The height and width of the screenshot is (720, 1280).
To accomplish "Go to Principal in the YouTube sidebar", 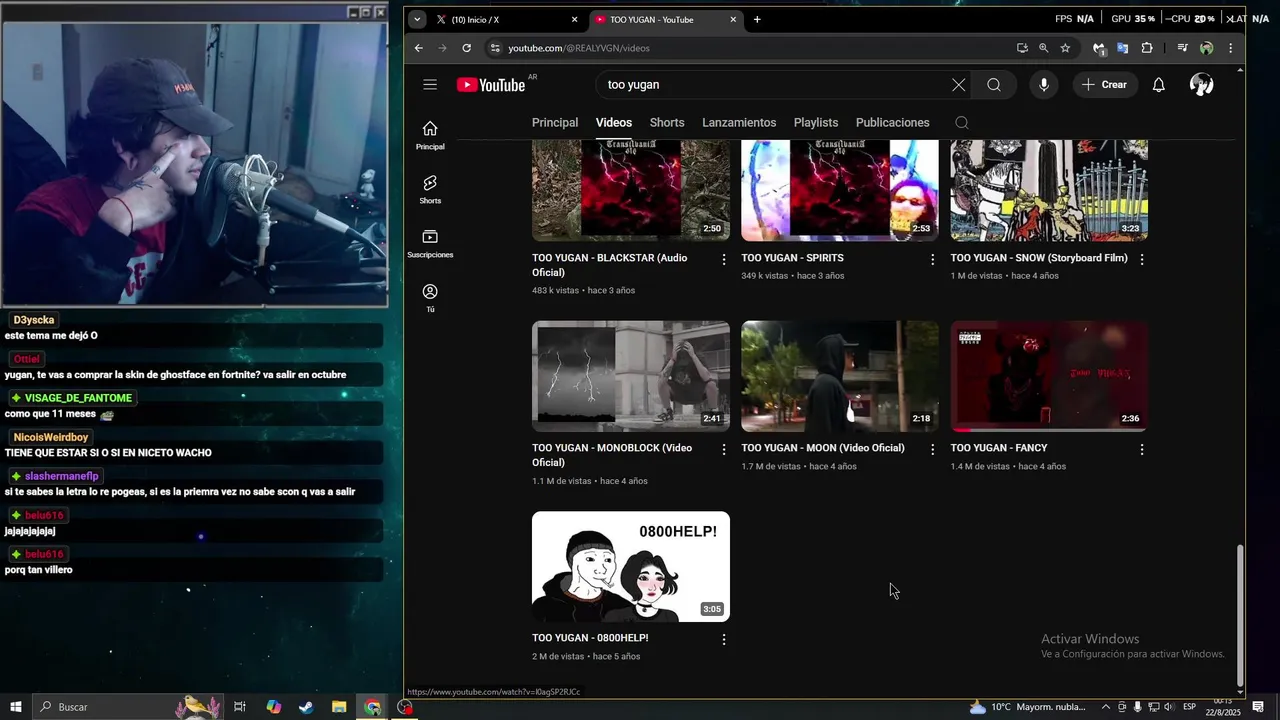I will pos(430,135).
